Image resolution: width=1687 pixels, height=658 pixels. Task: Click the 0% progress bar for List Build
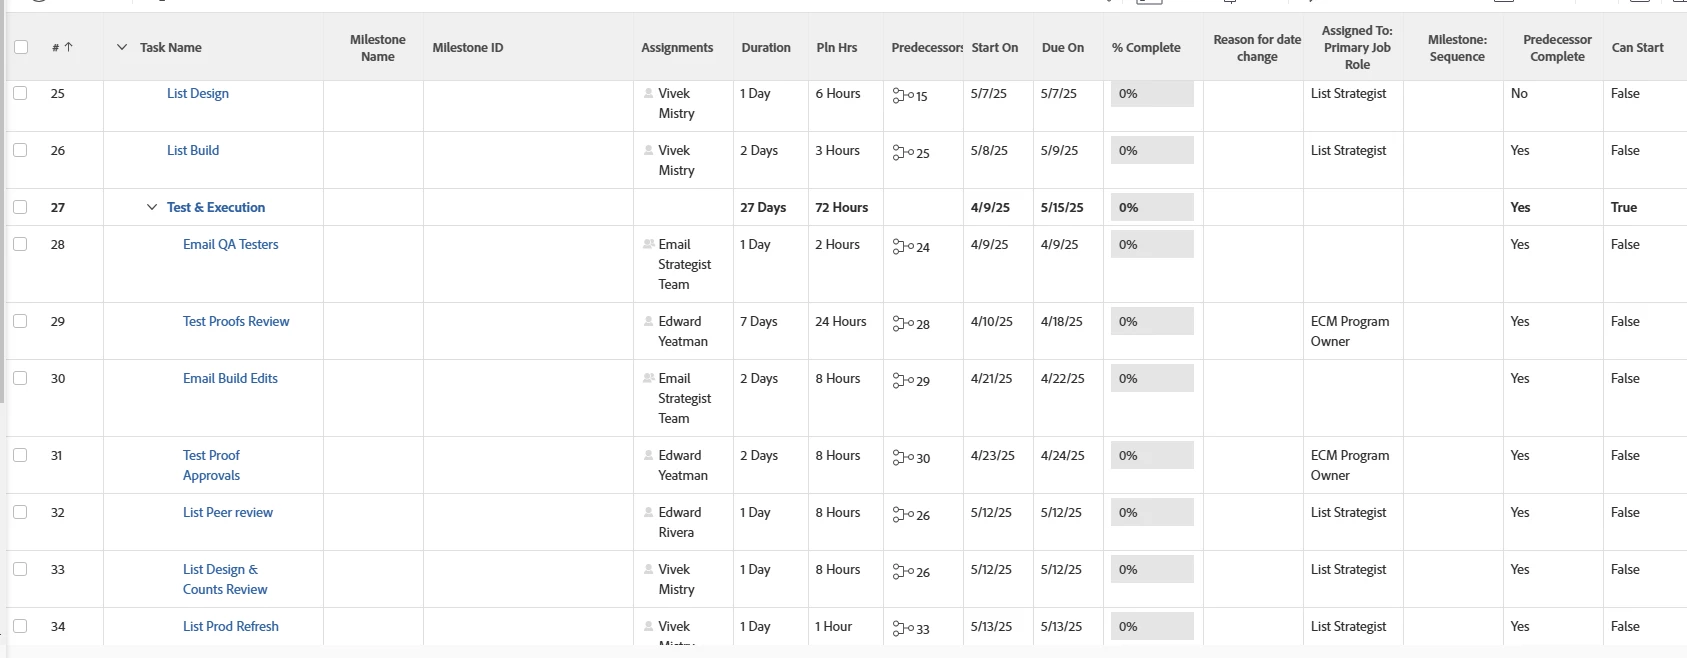click(x=1152, y=151)
